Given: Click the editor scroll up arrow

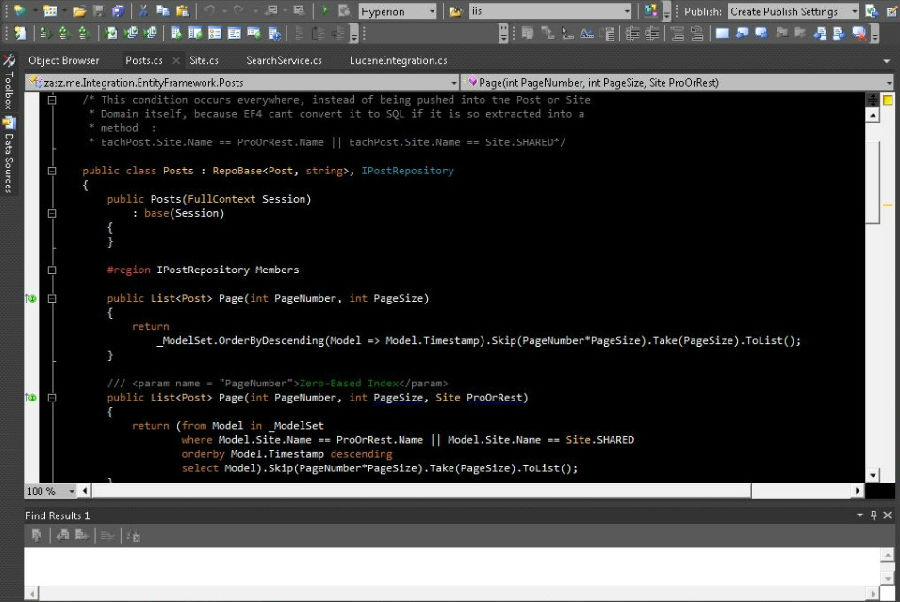Looking at the screenshot, I should (x=872, y=115).
